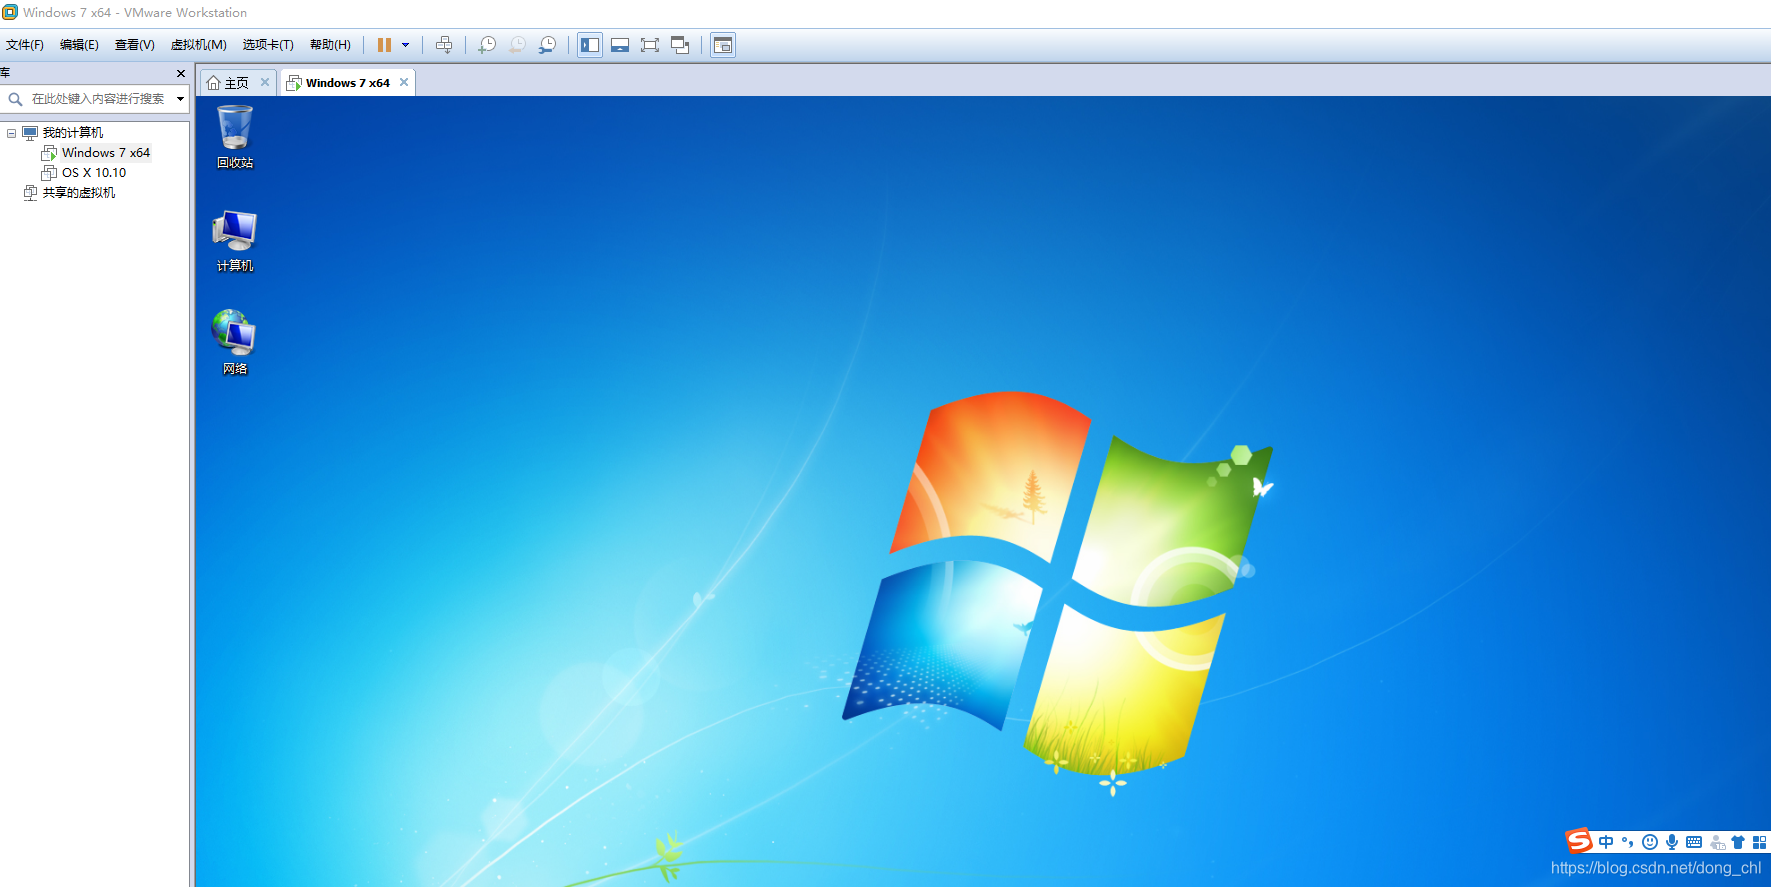This screenshot has width=1771, height=887.
Task: Click the 网络 network desktop icon
Action: [x=235, y=343]
